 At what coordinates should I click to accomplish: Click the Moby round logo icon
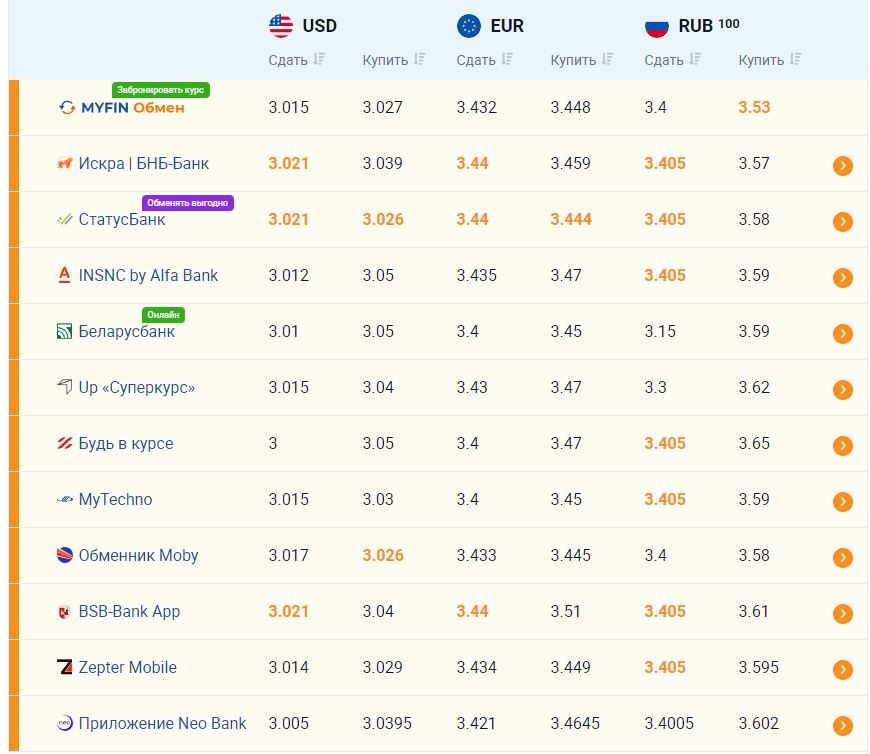tap(65, 555)
